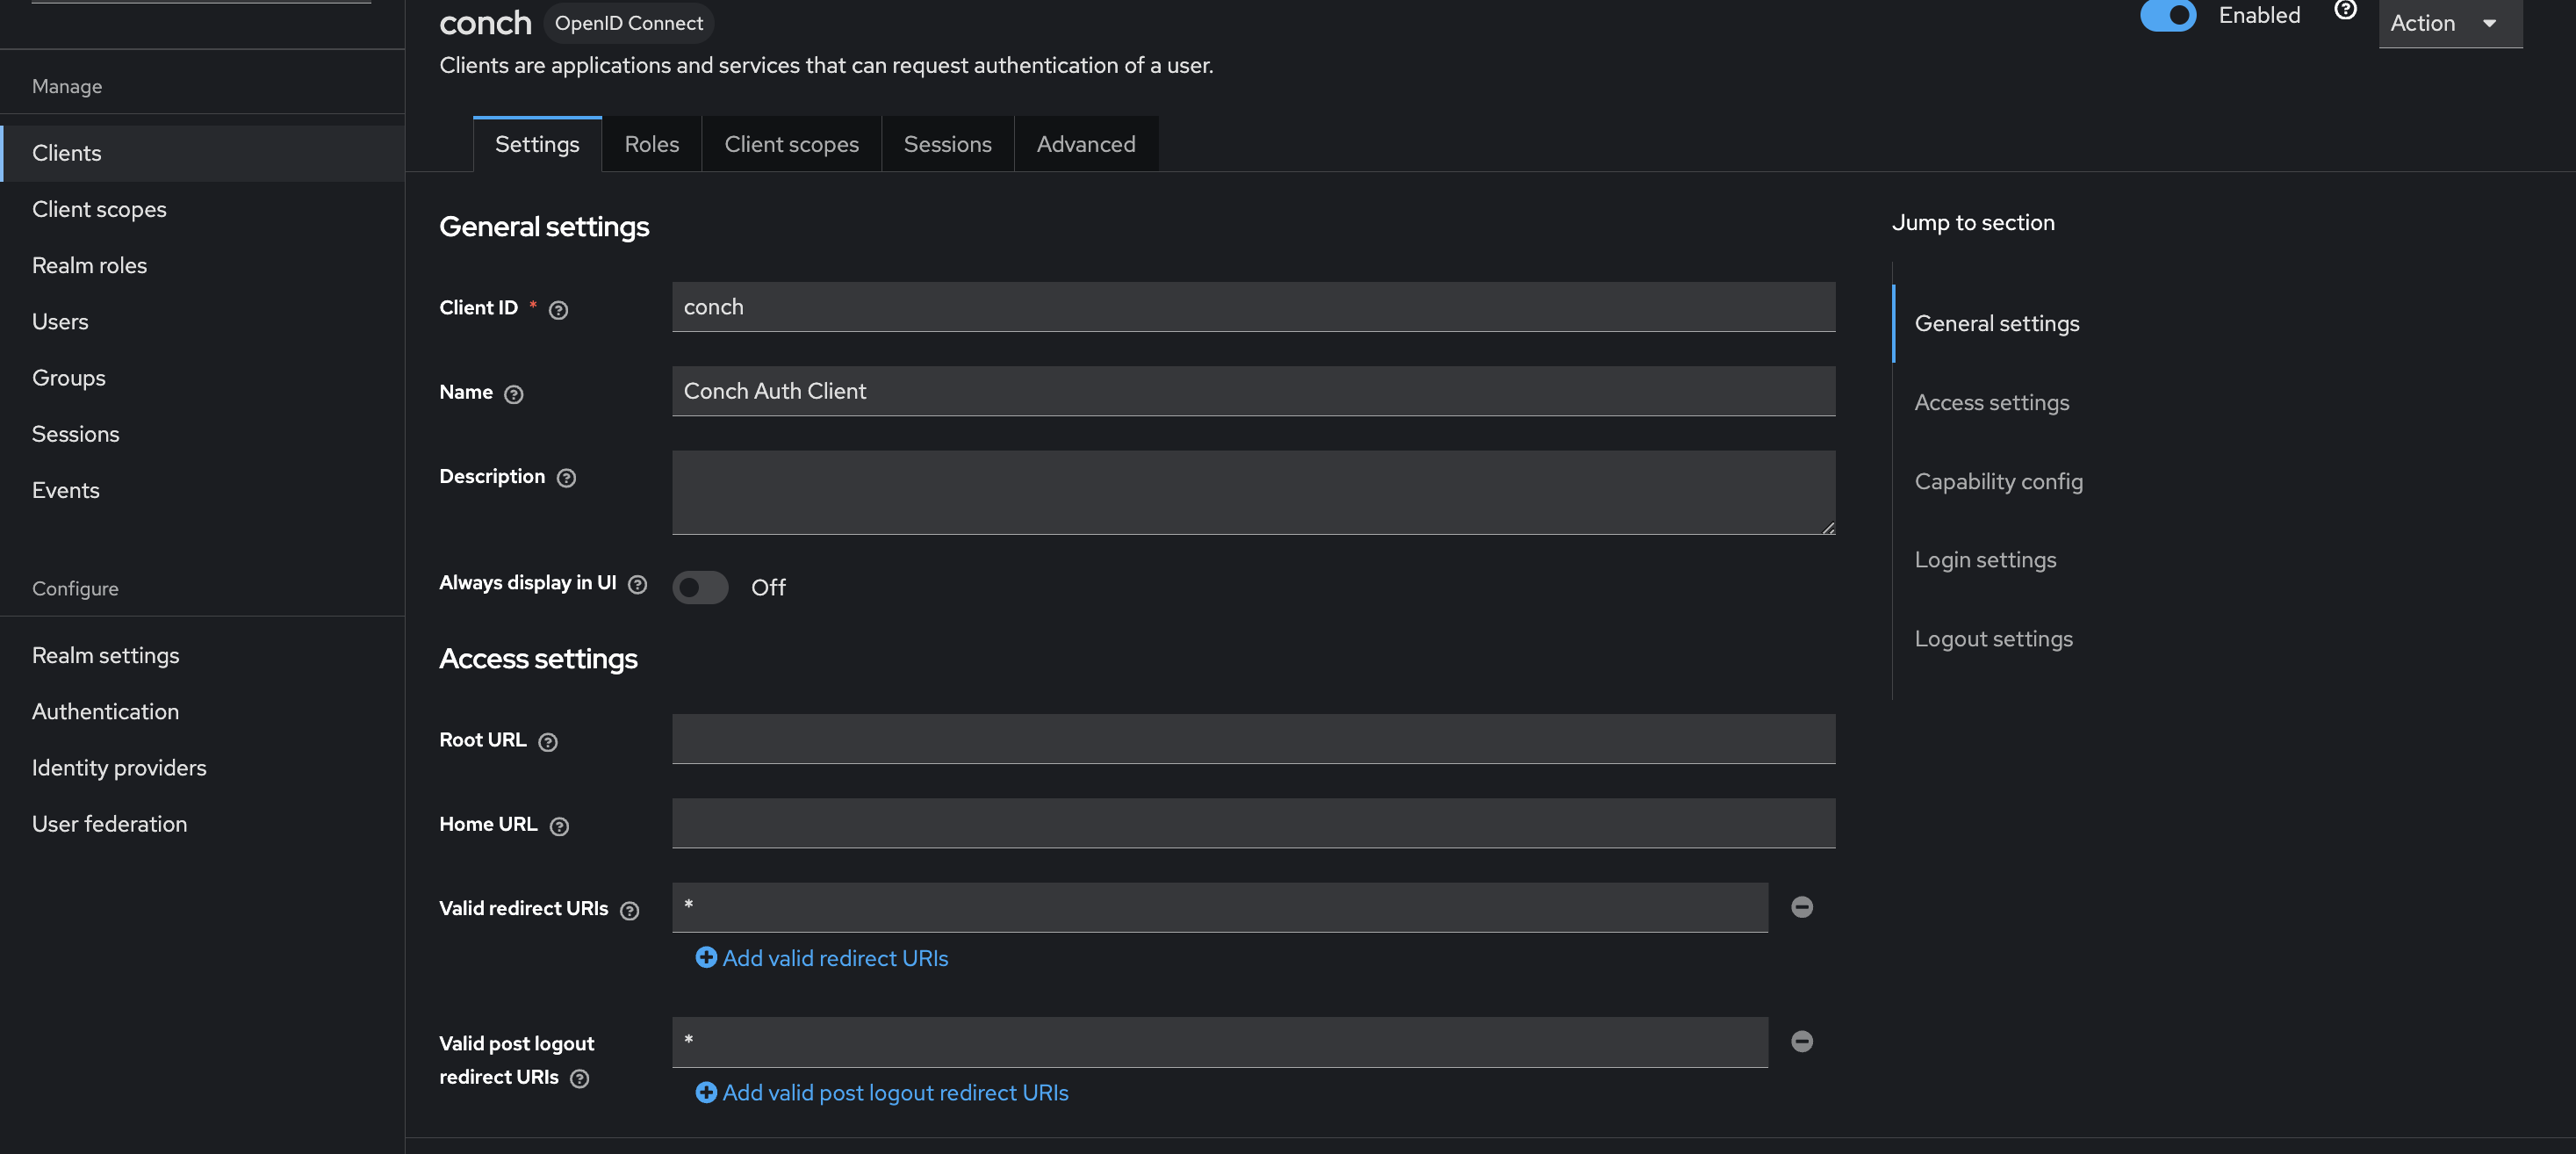Jump to General settings section
This screenshot has height=1154, width=2576.
pos(1996,323)
